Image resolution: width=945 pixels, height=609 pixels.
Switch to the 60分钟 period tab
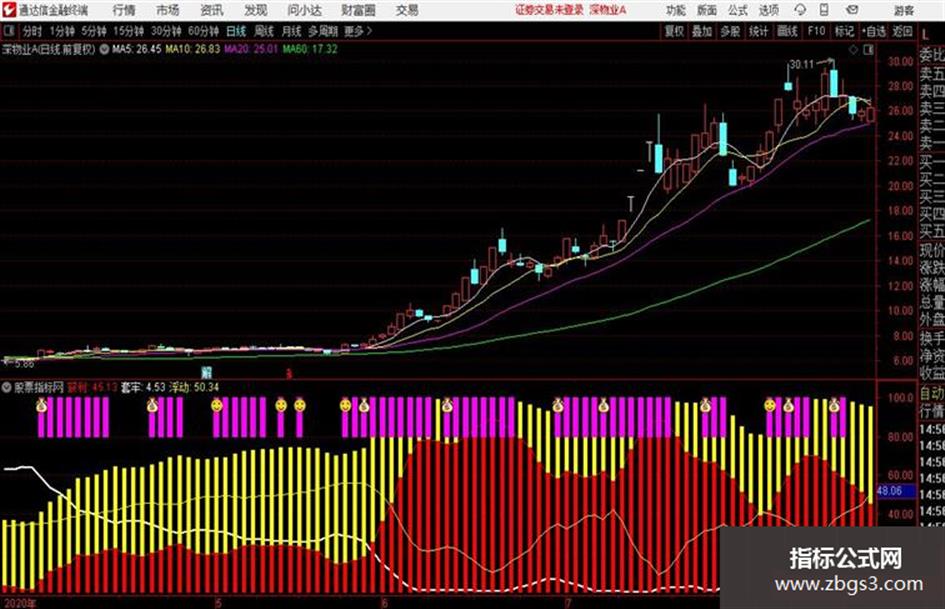tap(204, 31)
